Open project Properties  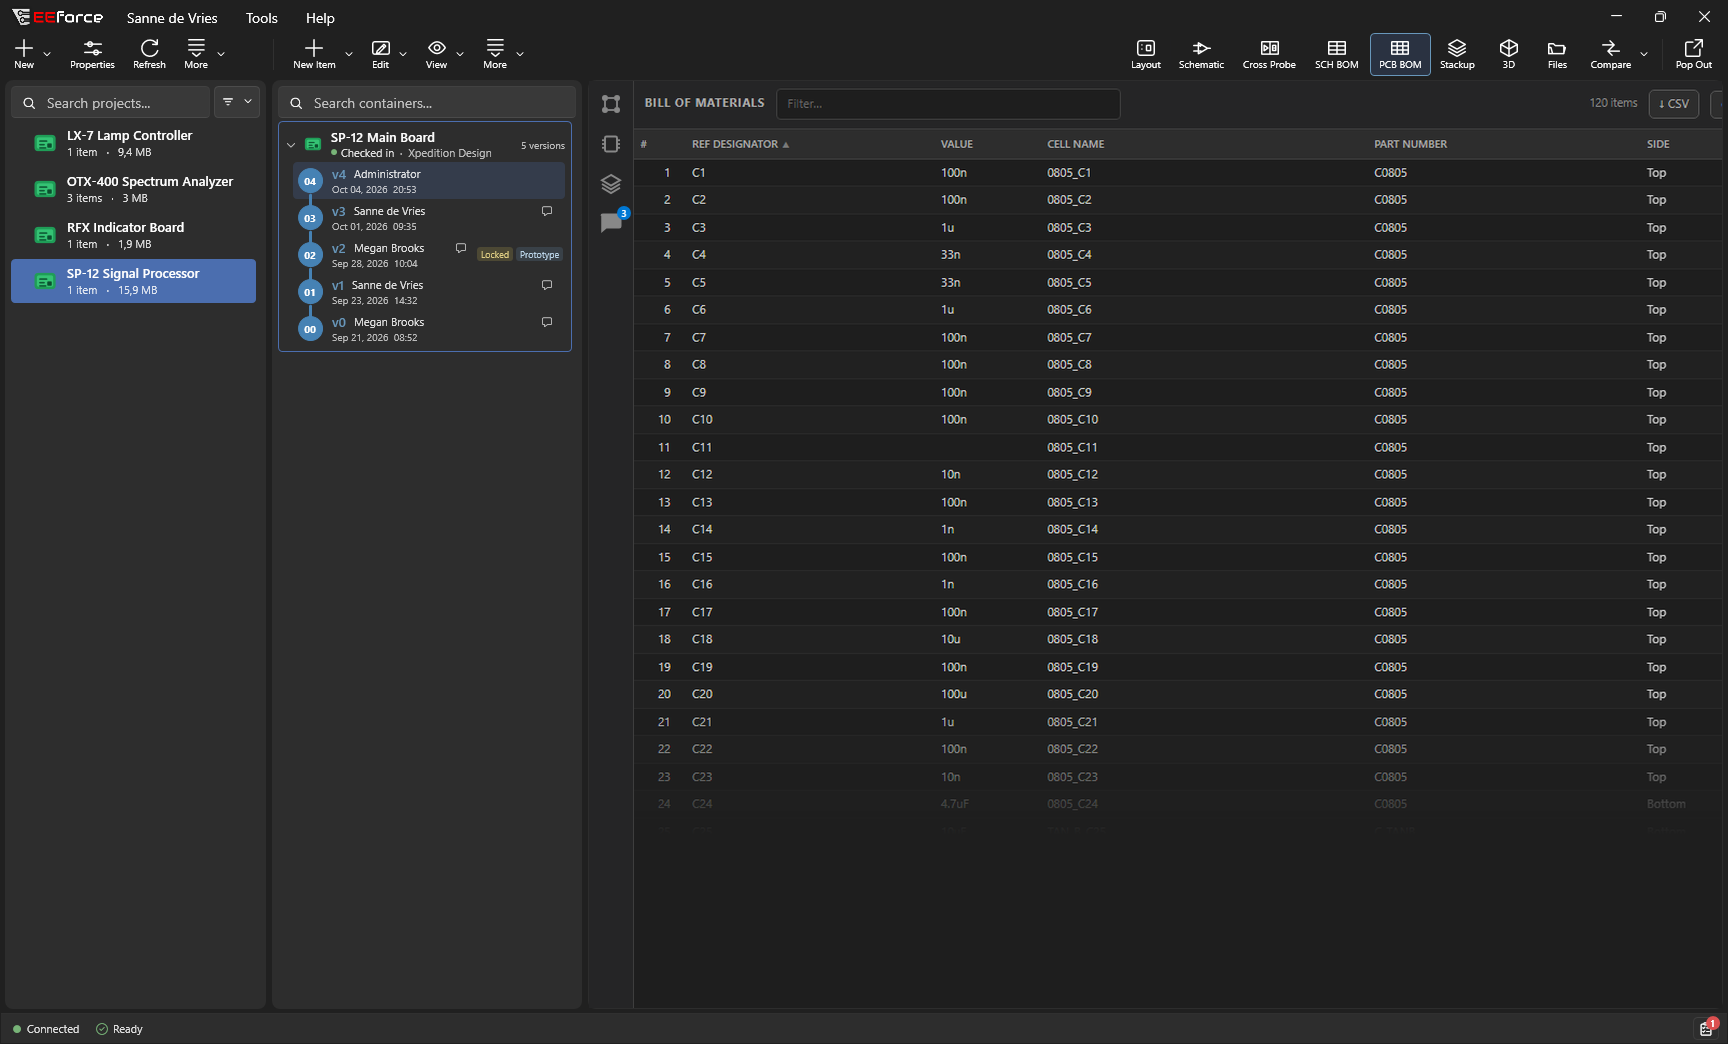pyautogui.click(x=92, y=54)
